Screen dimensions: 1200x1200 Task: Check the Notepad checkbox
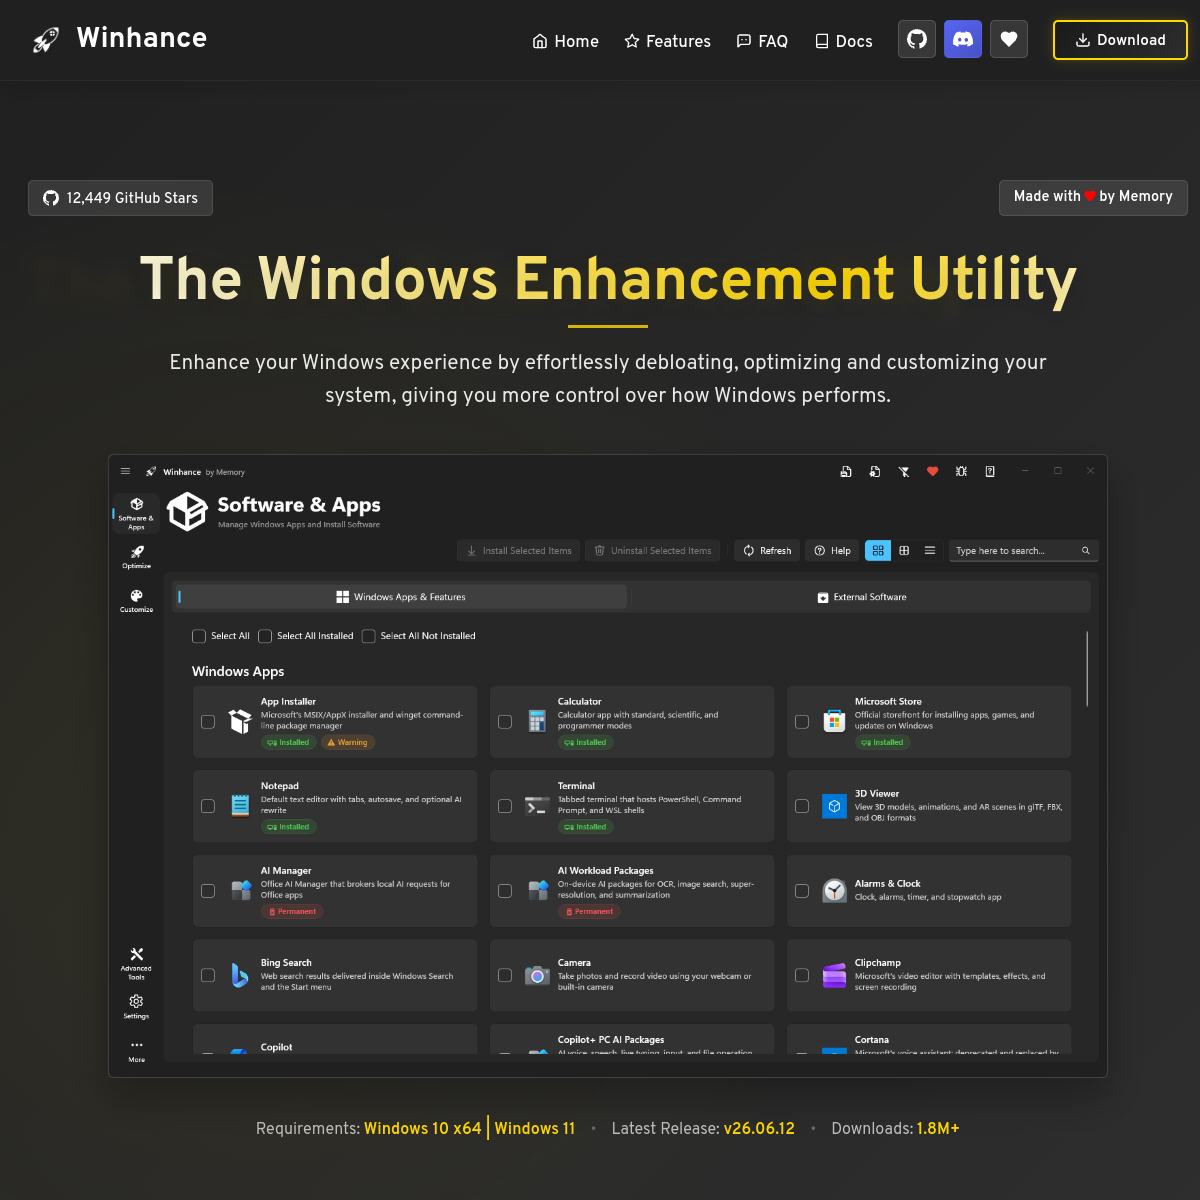point(208,806)
